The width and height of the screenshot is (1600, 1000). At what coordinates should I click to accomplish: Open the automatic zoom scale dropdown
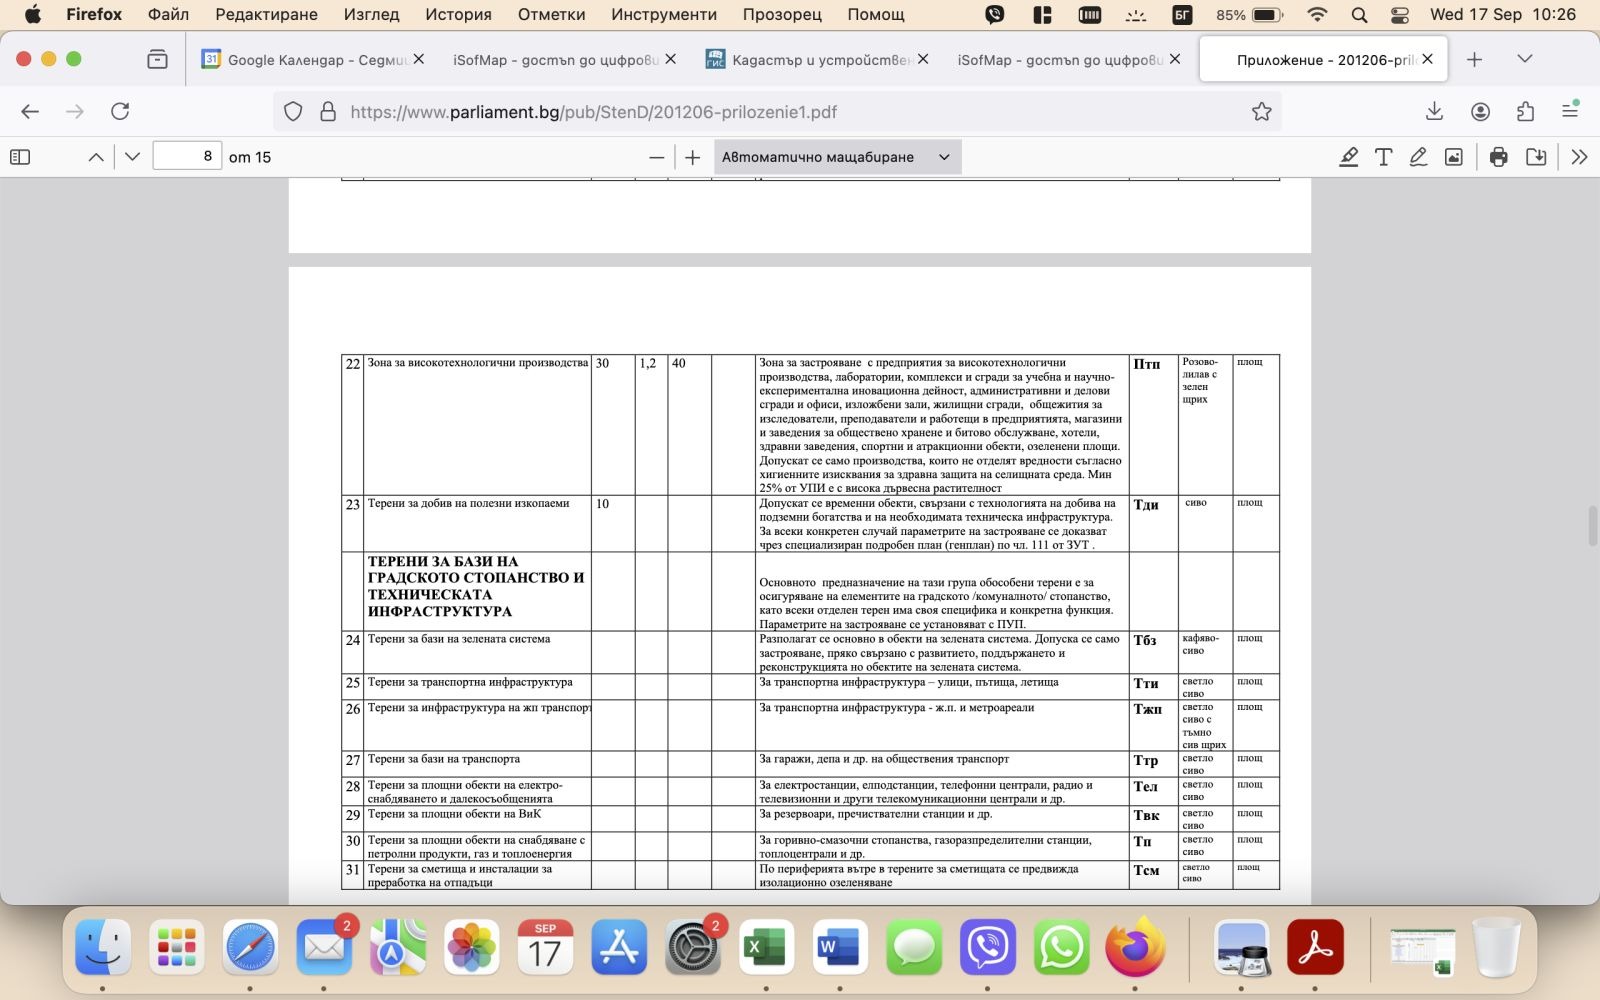coord(837,157)
